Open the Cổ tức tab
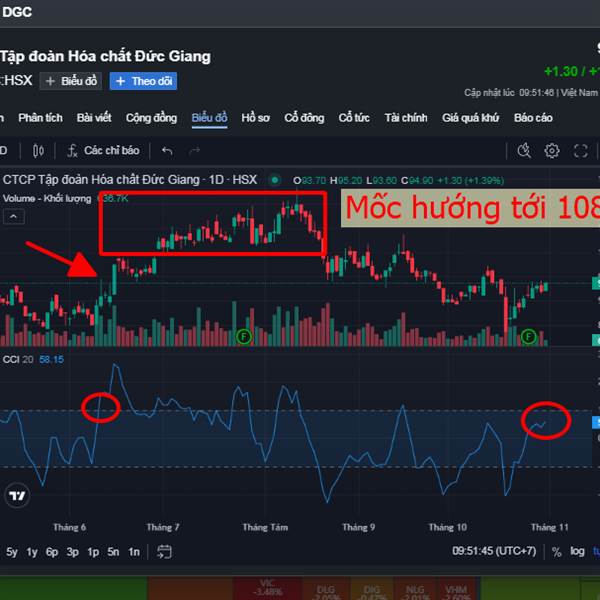This screenshot has width=600, height=600. click(354, 118)
